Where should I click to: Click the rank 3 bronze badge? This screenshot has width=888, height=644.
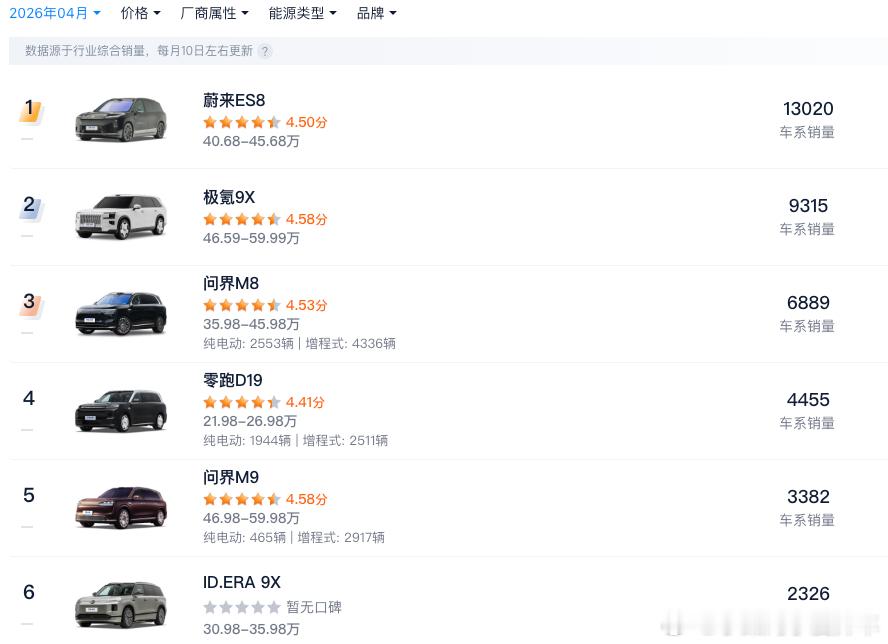pos(31,304)
